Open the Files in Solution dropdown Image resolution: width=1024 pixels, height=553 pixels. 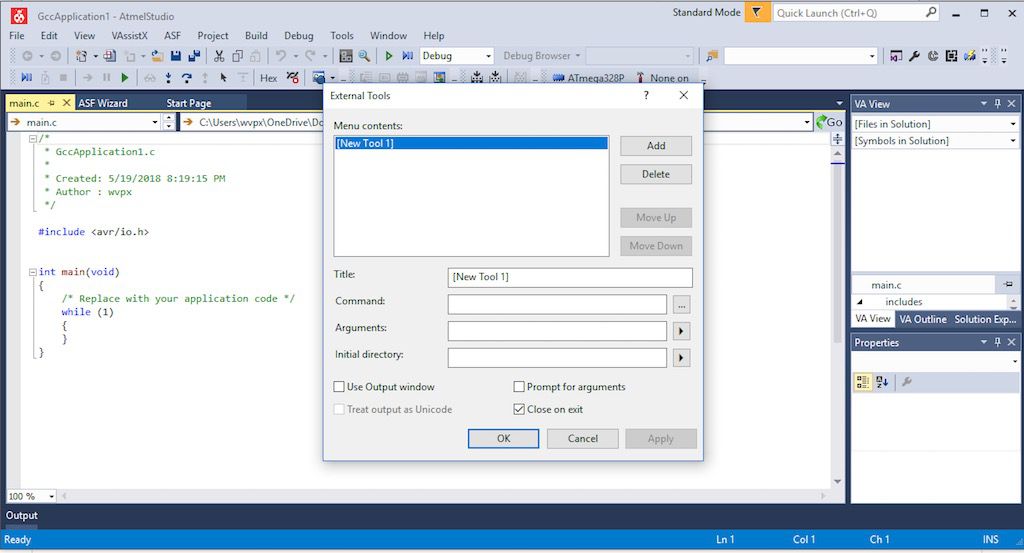pos(1012,124)
